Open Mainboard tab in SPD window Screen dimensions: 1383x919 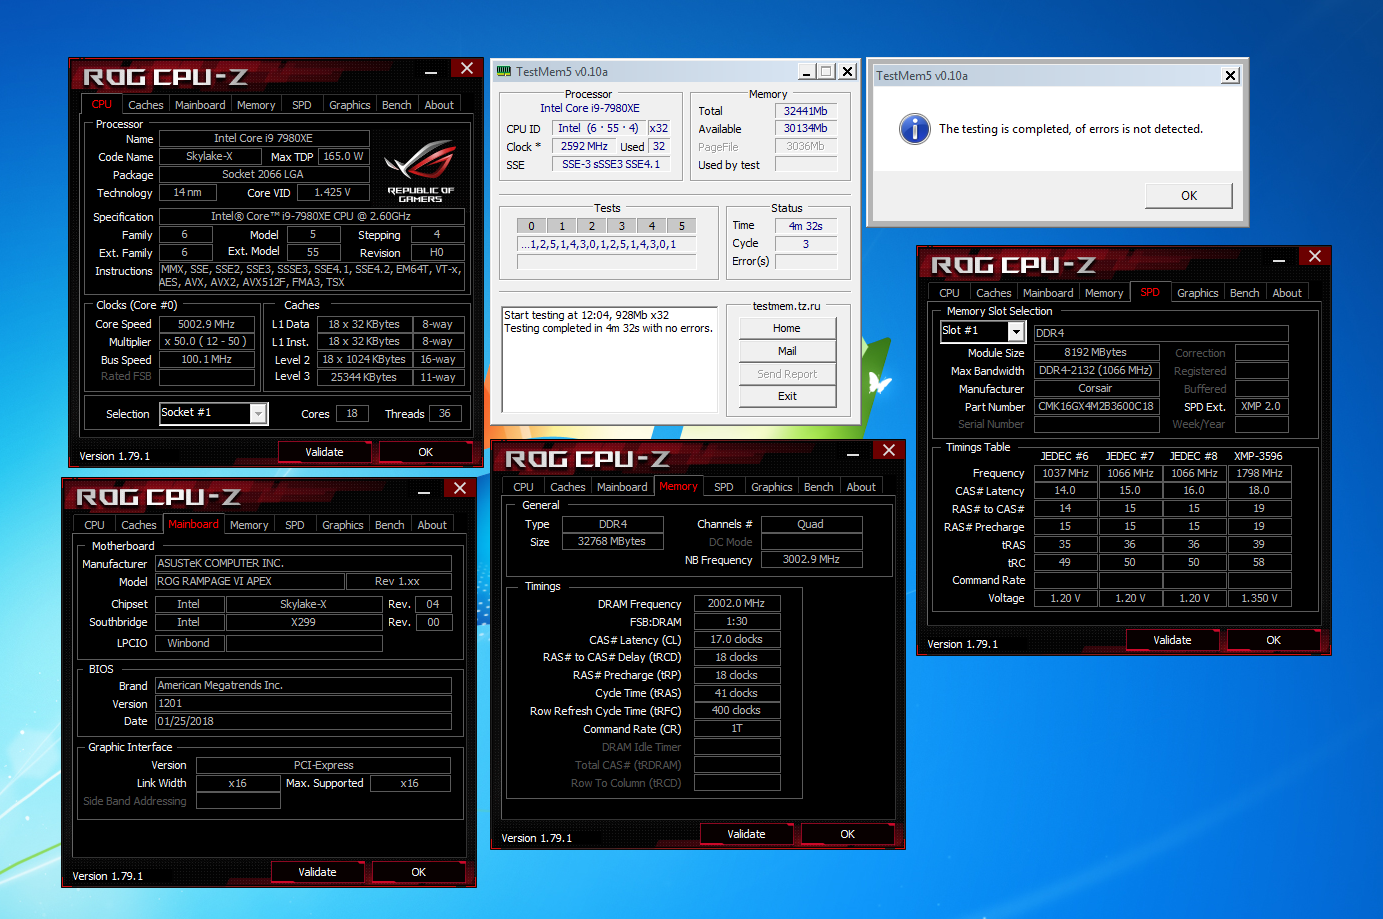[x=1048, y=293]
